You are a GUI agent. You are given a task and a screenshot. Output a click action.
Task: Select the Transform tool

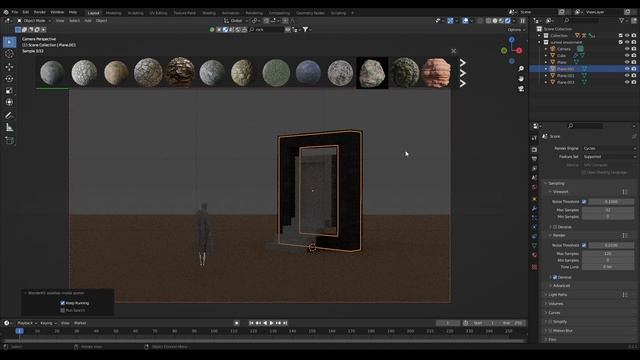[x=9, y=102]
